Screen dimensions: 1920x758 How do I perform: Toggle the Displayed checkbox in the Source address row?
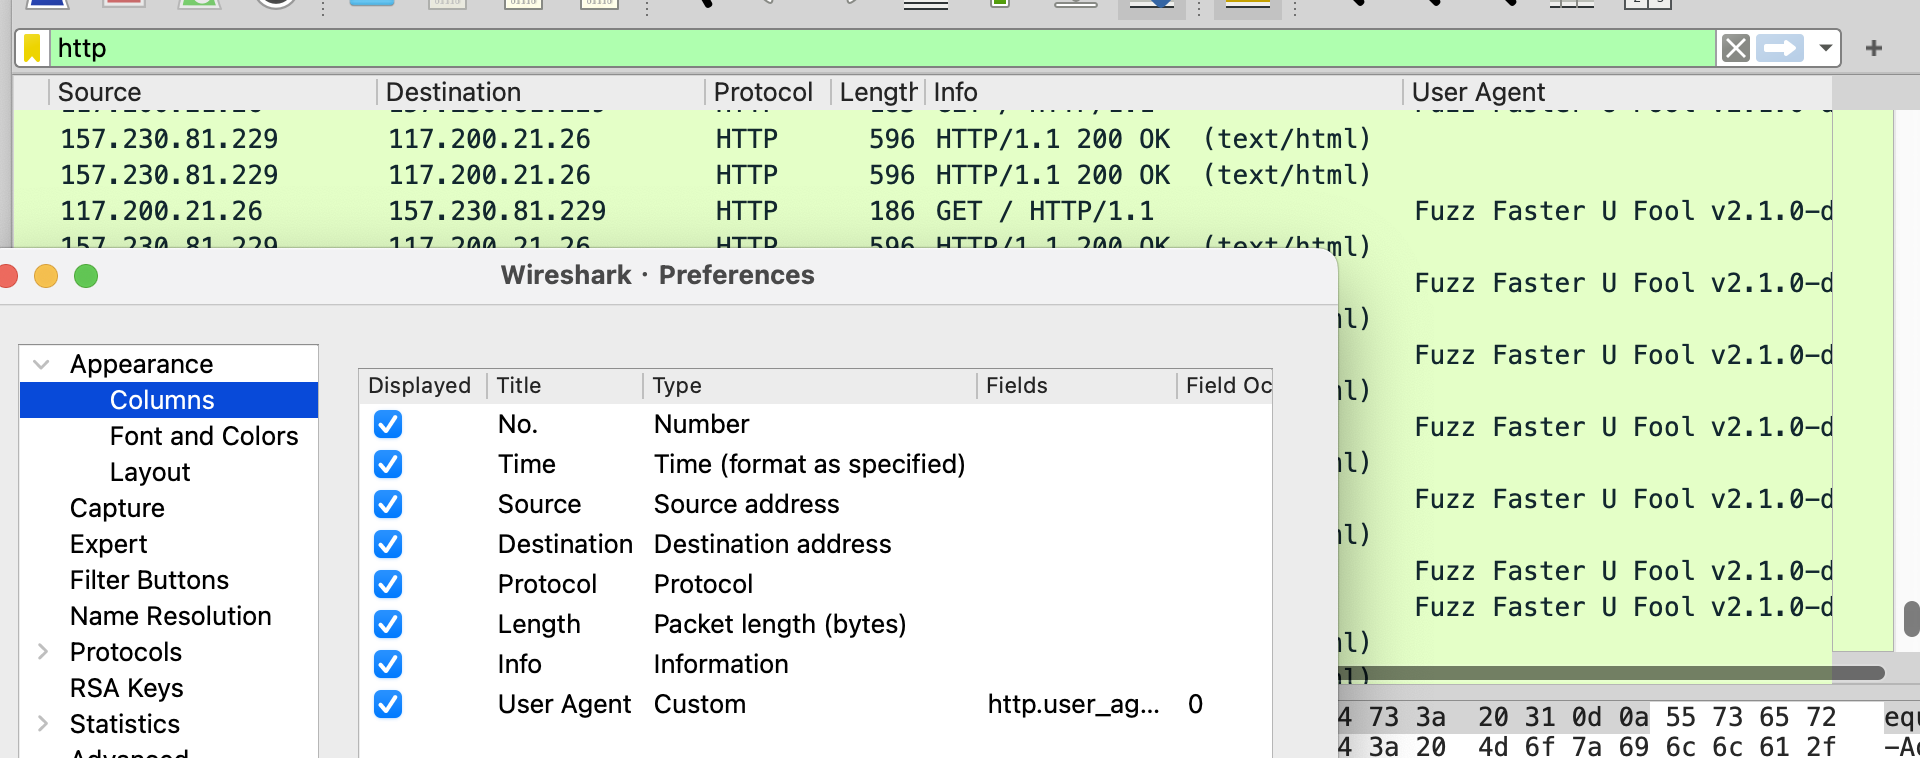click(388, 504)
